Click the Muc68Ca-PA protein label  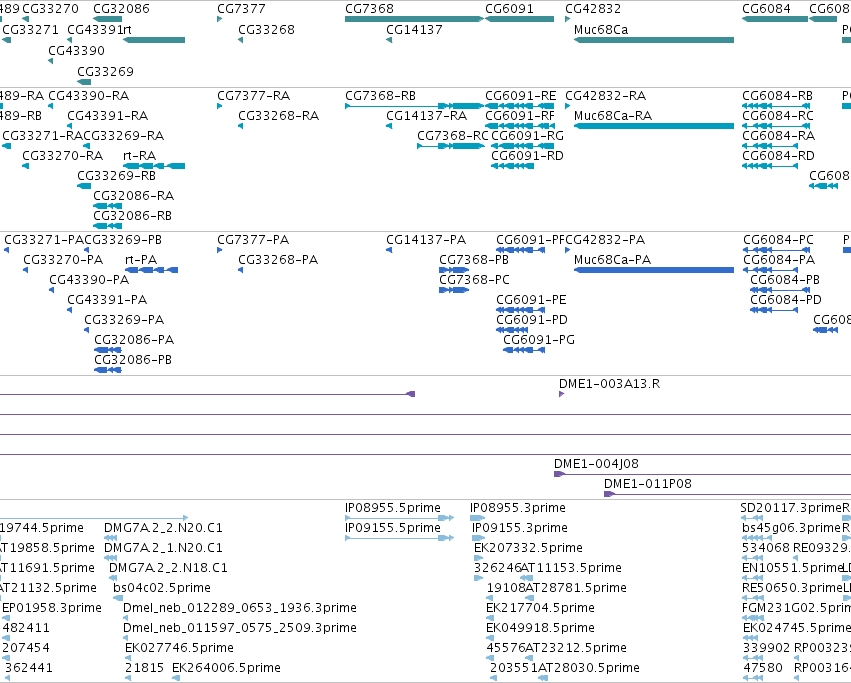(x=612, y=260)
